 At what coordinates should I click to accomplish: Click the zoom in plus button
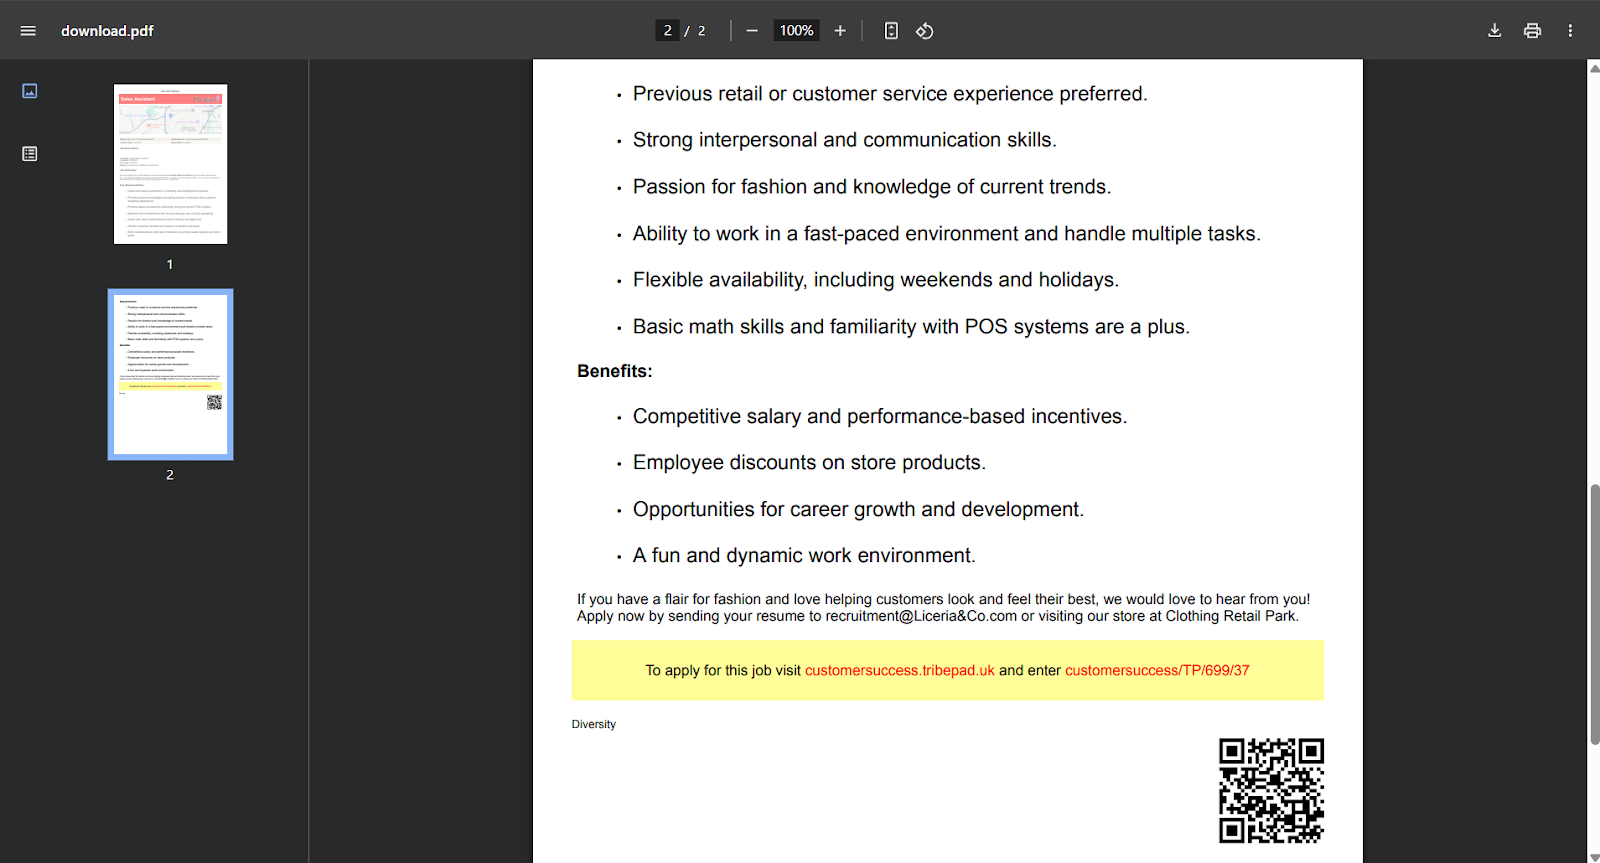[840, 31]
